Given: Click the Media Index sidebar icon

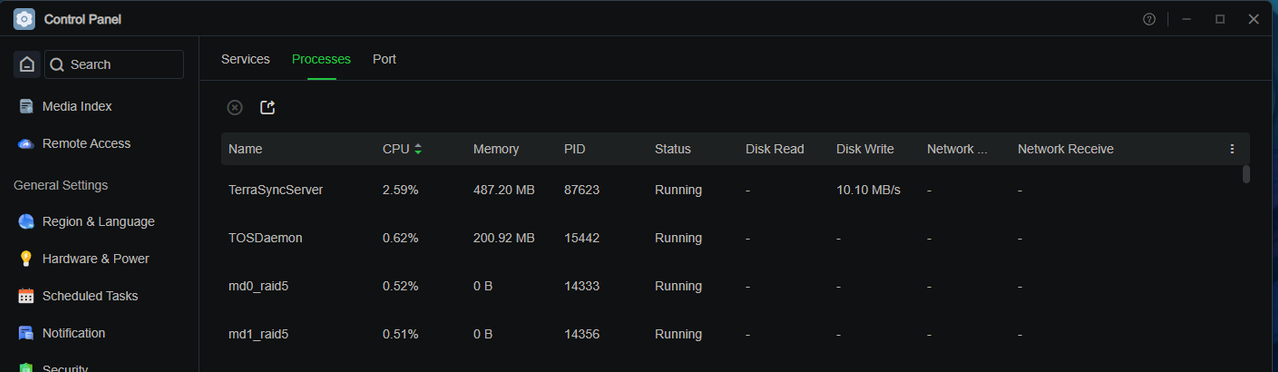Looking at the screenshot, I should pyautogui.click(x=26, y=106).
